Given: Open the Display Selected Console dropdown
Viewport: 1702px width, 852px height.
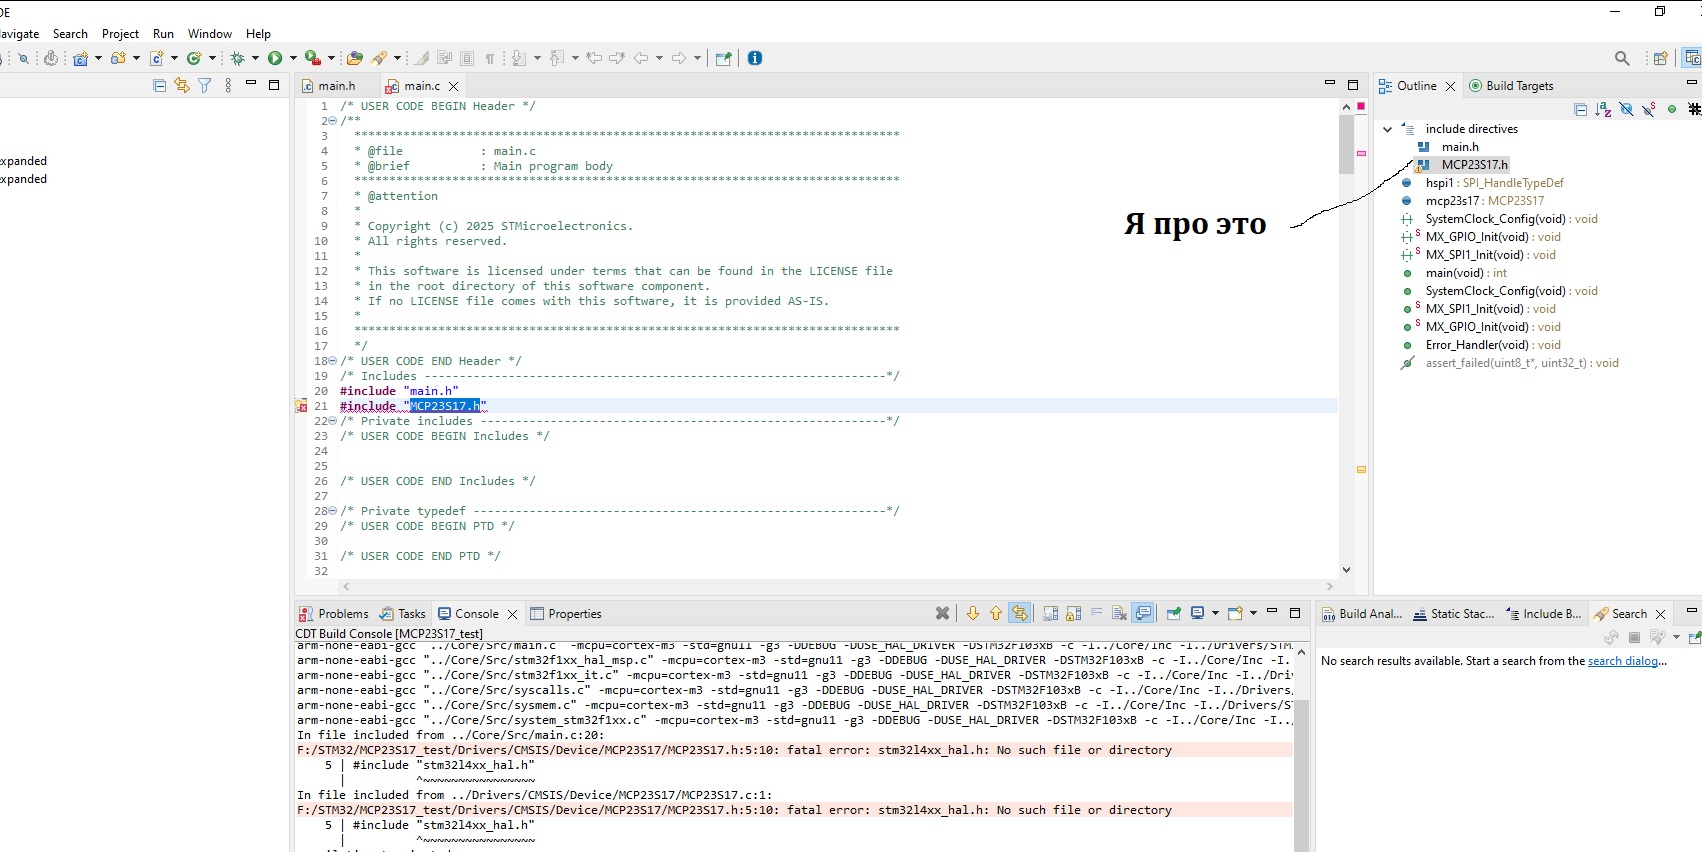Looking at the screenshot, I should [1215, 613].
